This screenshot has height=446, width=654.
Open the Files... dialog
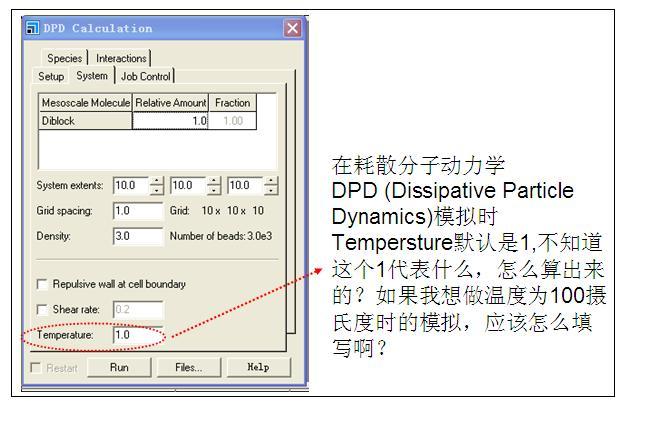(x=189, y=368)
